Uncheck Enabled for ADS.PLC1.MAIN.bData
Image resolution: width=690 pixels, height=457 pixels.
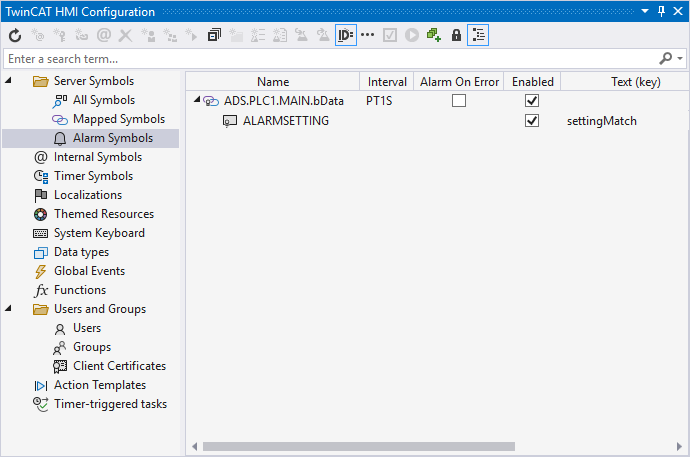(x=532, y=100)
